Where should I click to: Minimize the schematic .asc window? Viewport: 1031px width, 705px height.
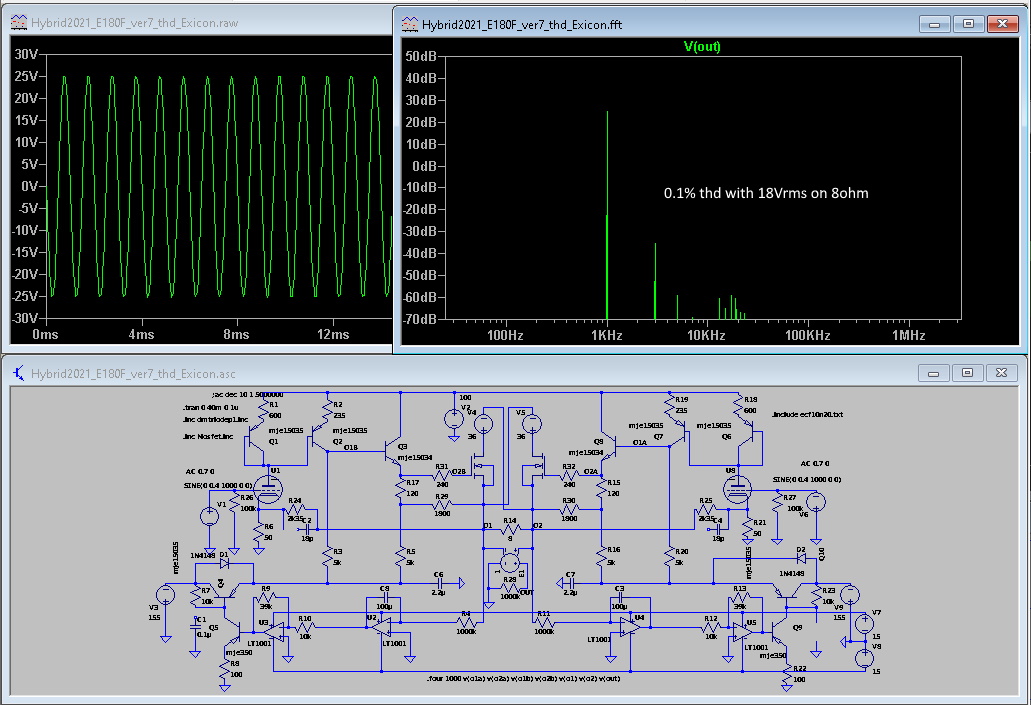[x=936, y=373]
